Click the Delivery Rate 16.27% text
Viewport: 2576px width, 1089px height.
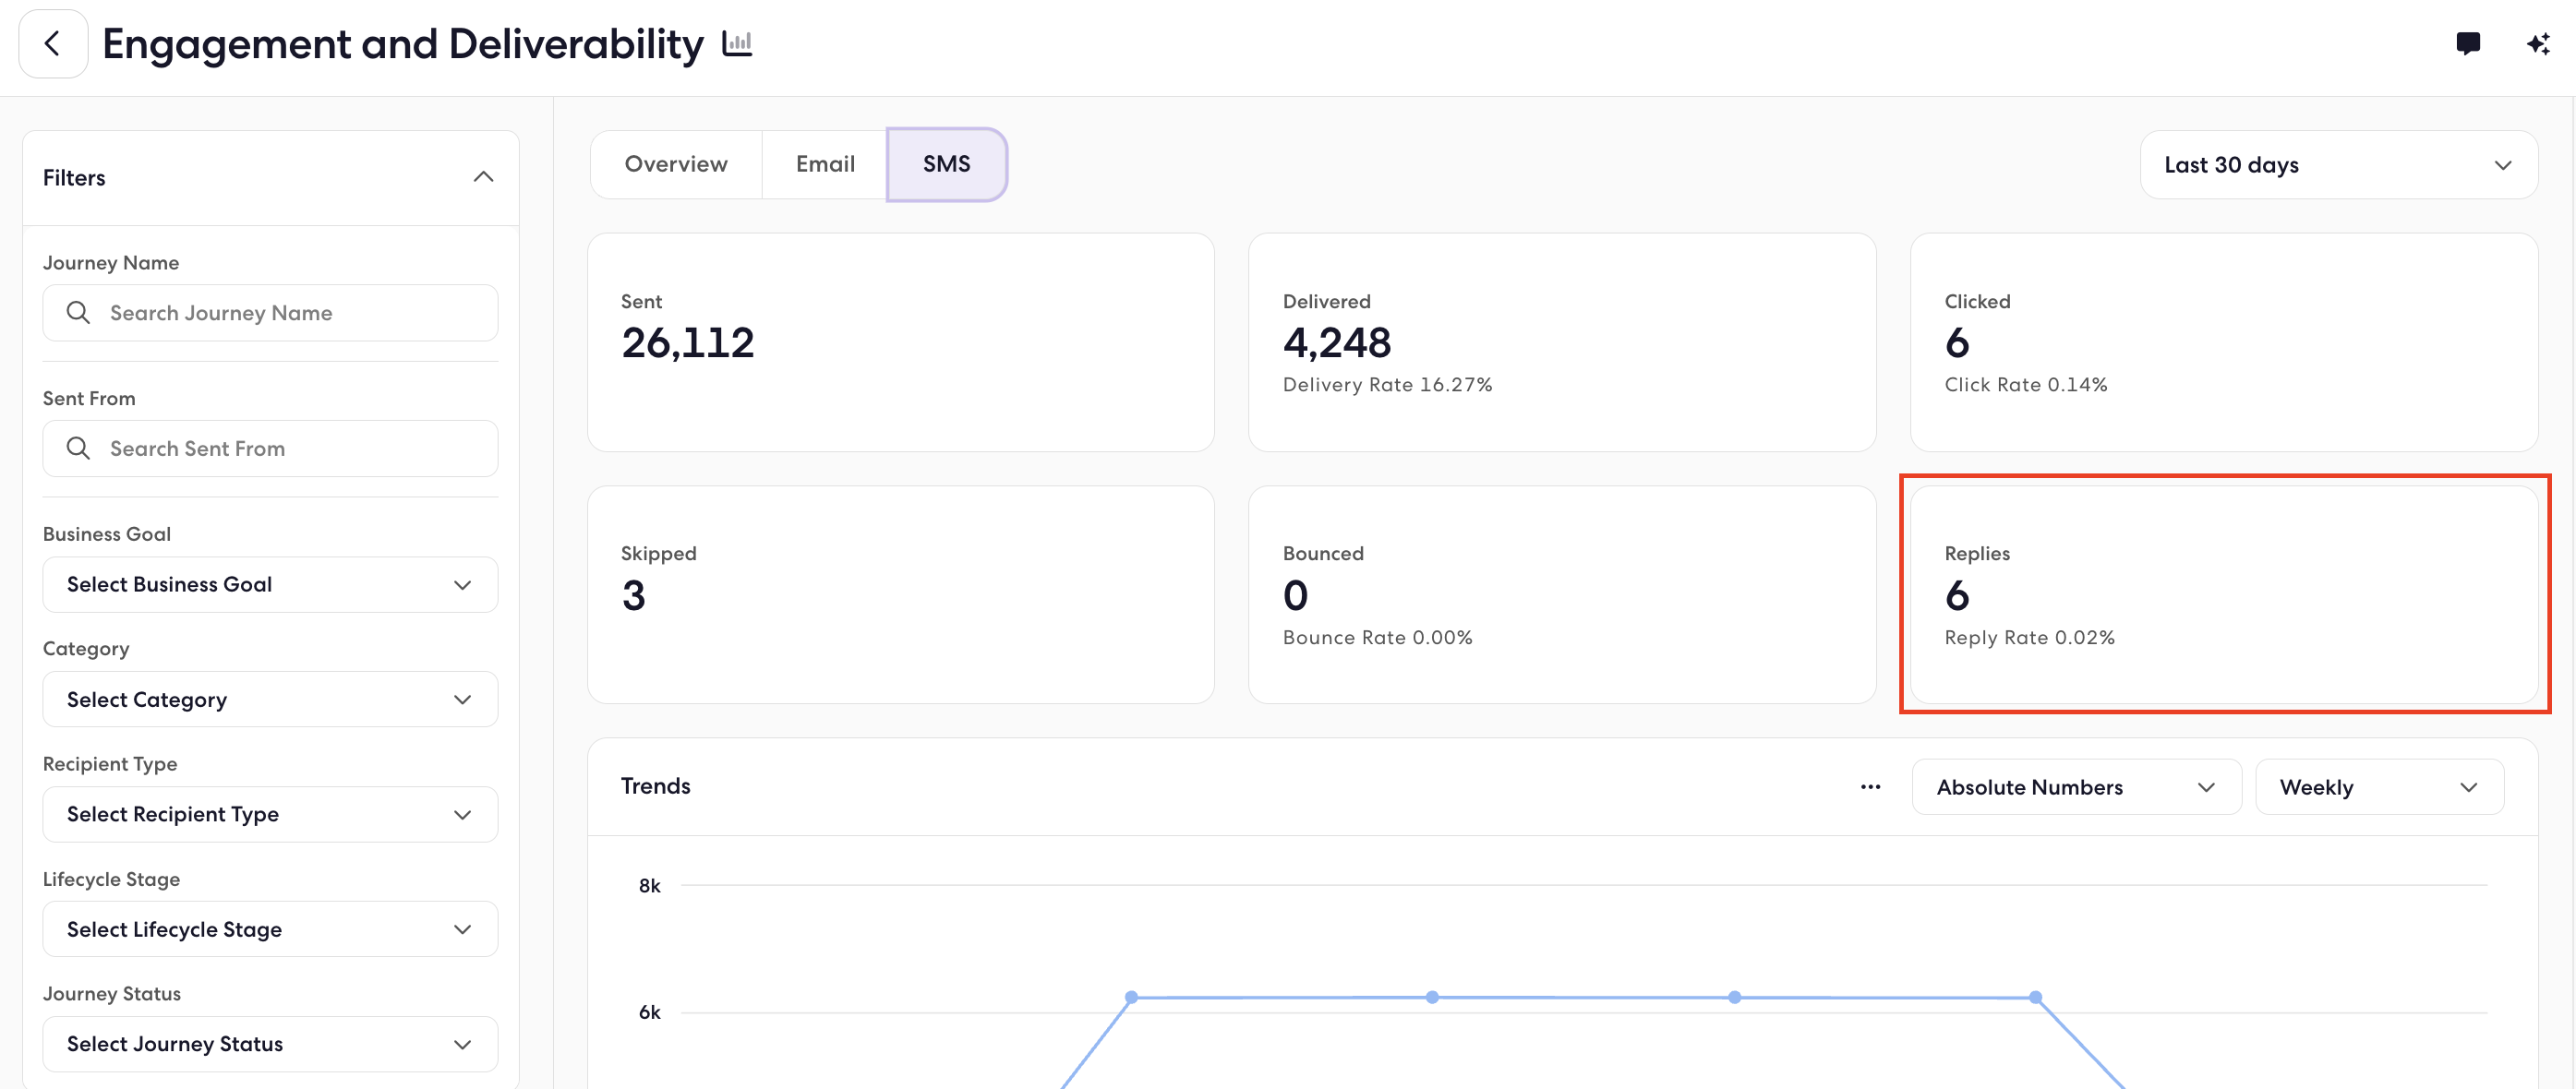(x=1387, y=385)
